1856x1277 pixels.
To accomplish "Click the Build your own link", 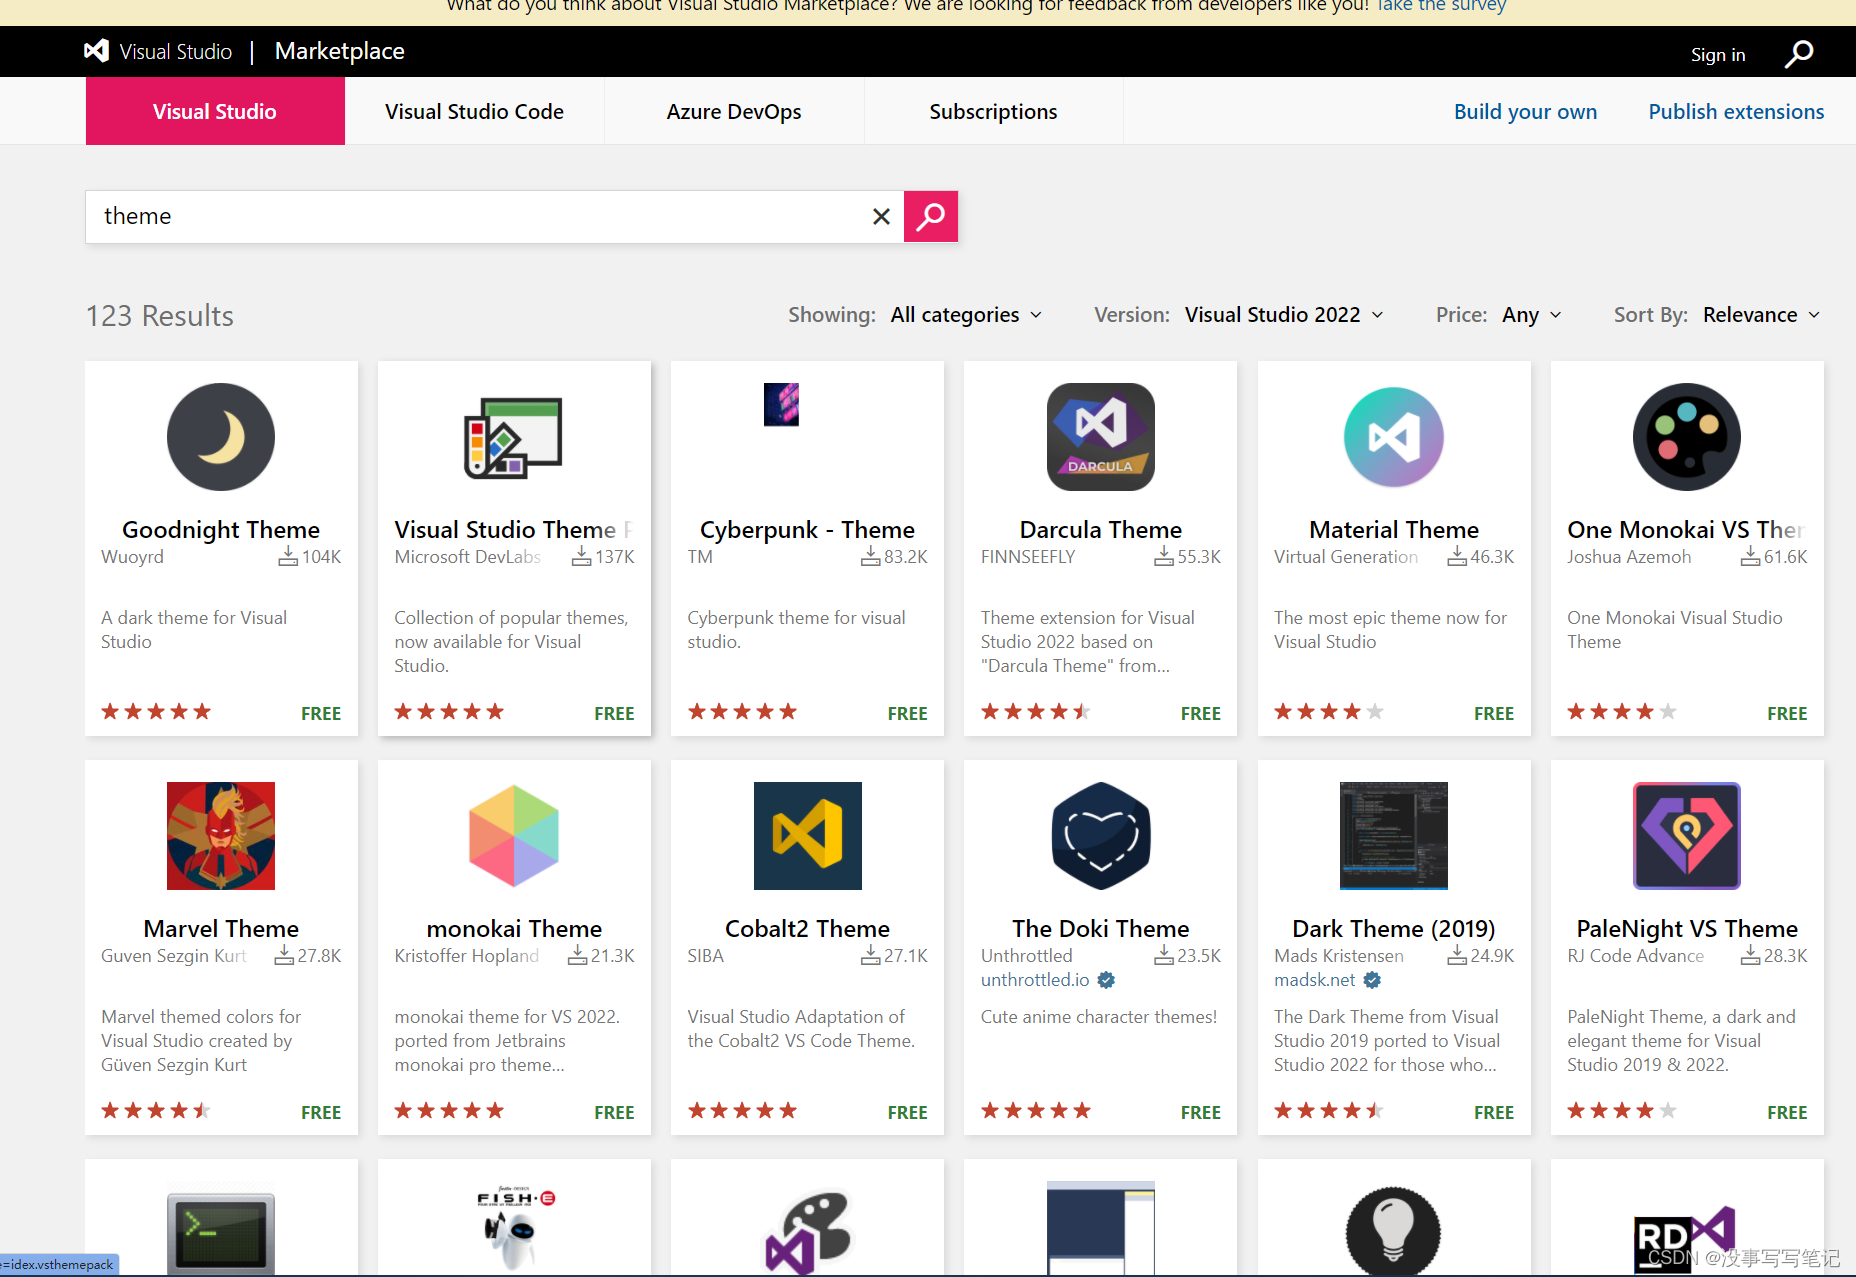I will (1525, 112).
